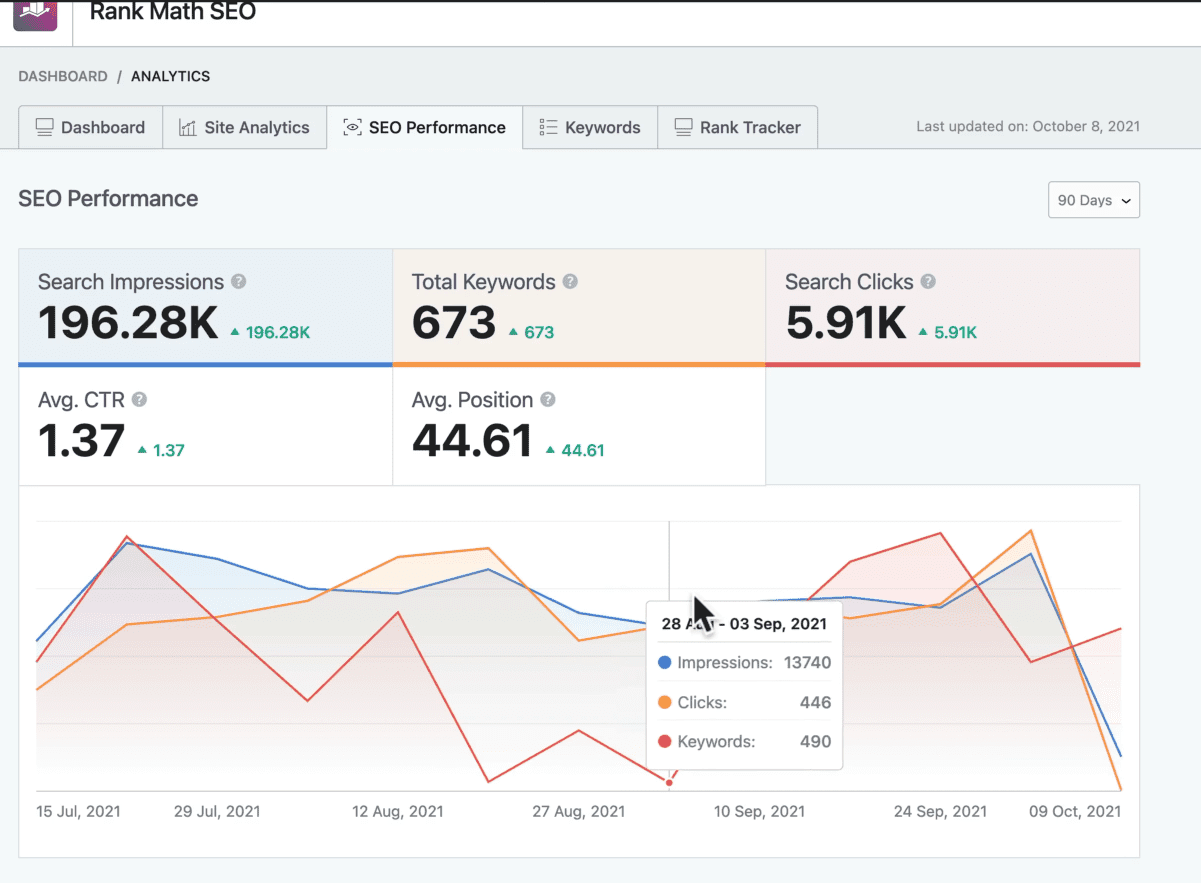Click the '28 Aug - 03 Sep, 2021' tooltip header
This screenshot has width=1201, height=883.
[x=744, y=624]
